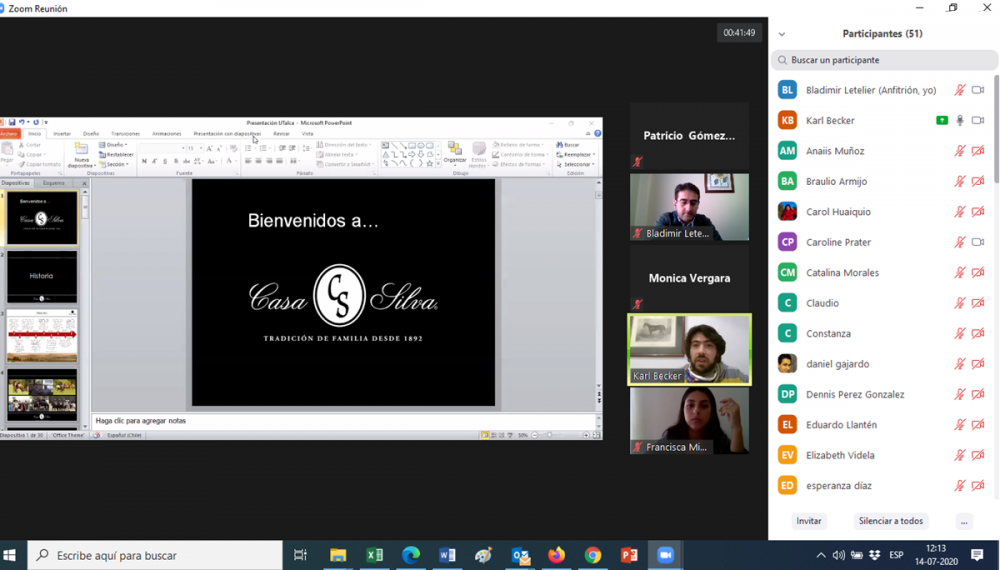Collapse the Participantes panel chevron
Viewport: 1000px width, 570px height.
782,34
